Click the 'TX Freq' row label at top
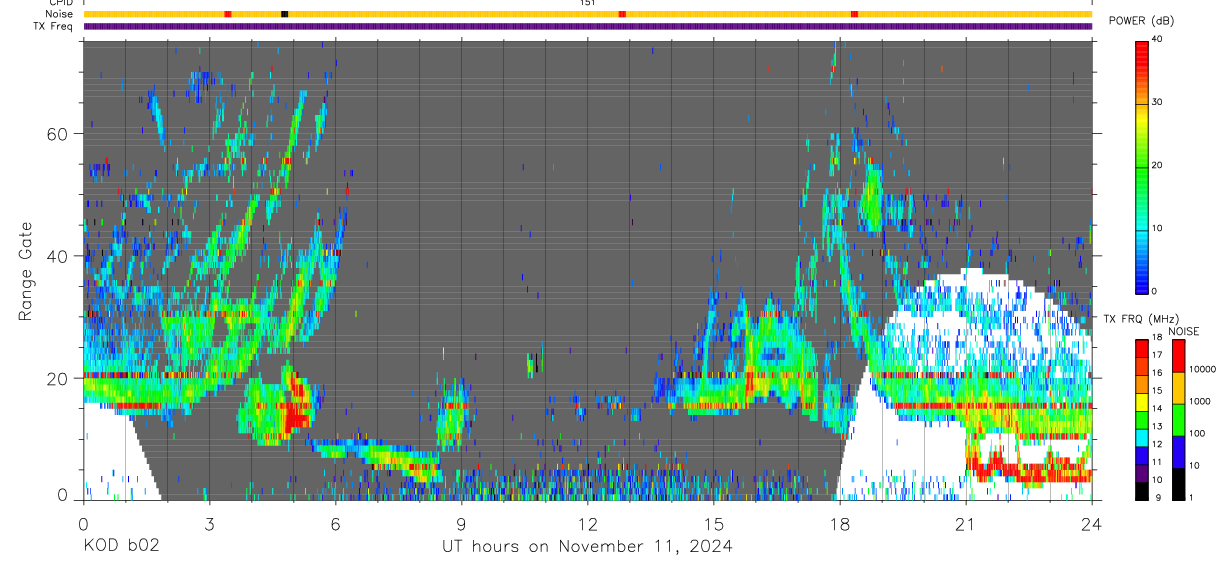This screenshot has height=567, width=1228. [55, 26]
